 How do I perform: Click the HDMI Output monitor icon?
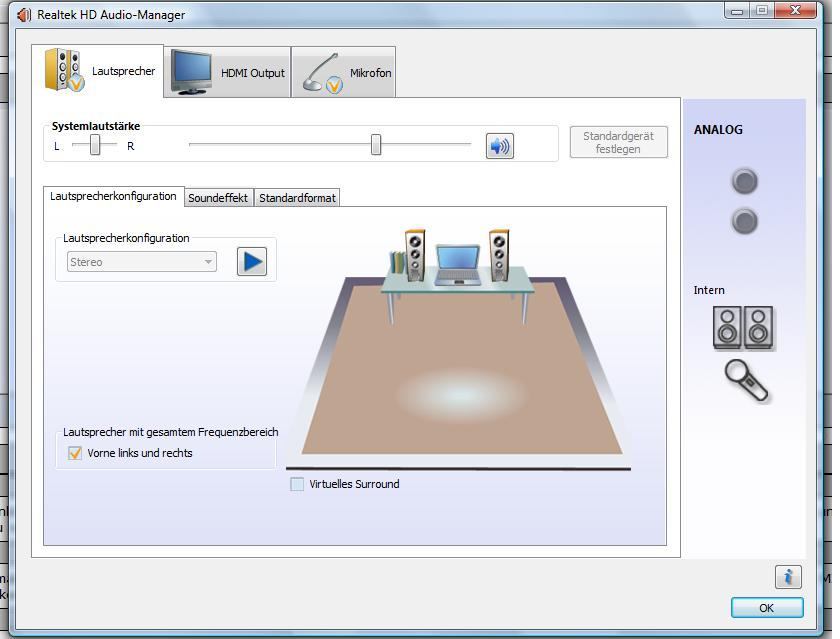pyautogui.click(x=191, y=72)
